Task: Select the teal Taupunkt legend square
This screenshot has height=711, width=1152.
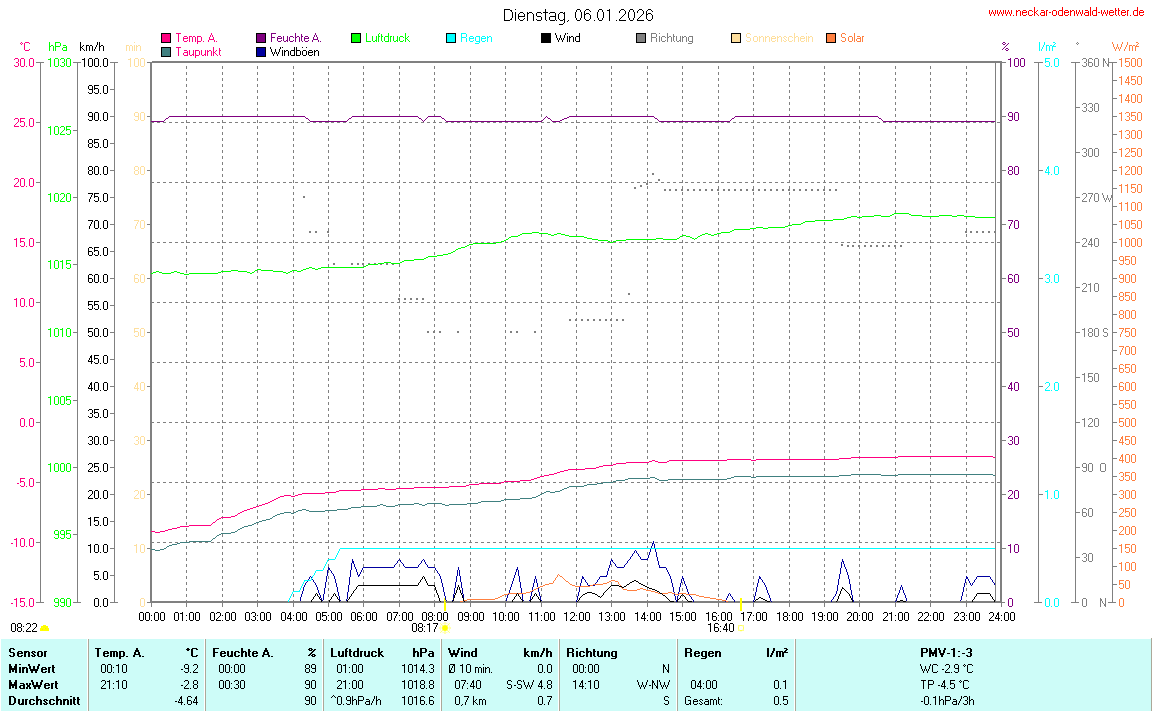Action: 166,51
